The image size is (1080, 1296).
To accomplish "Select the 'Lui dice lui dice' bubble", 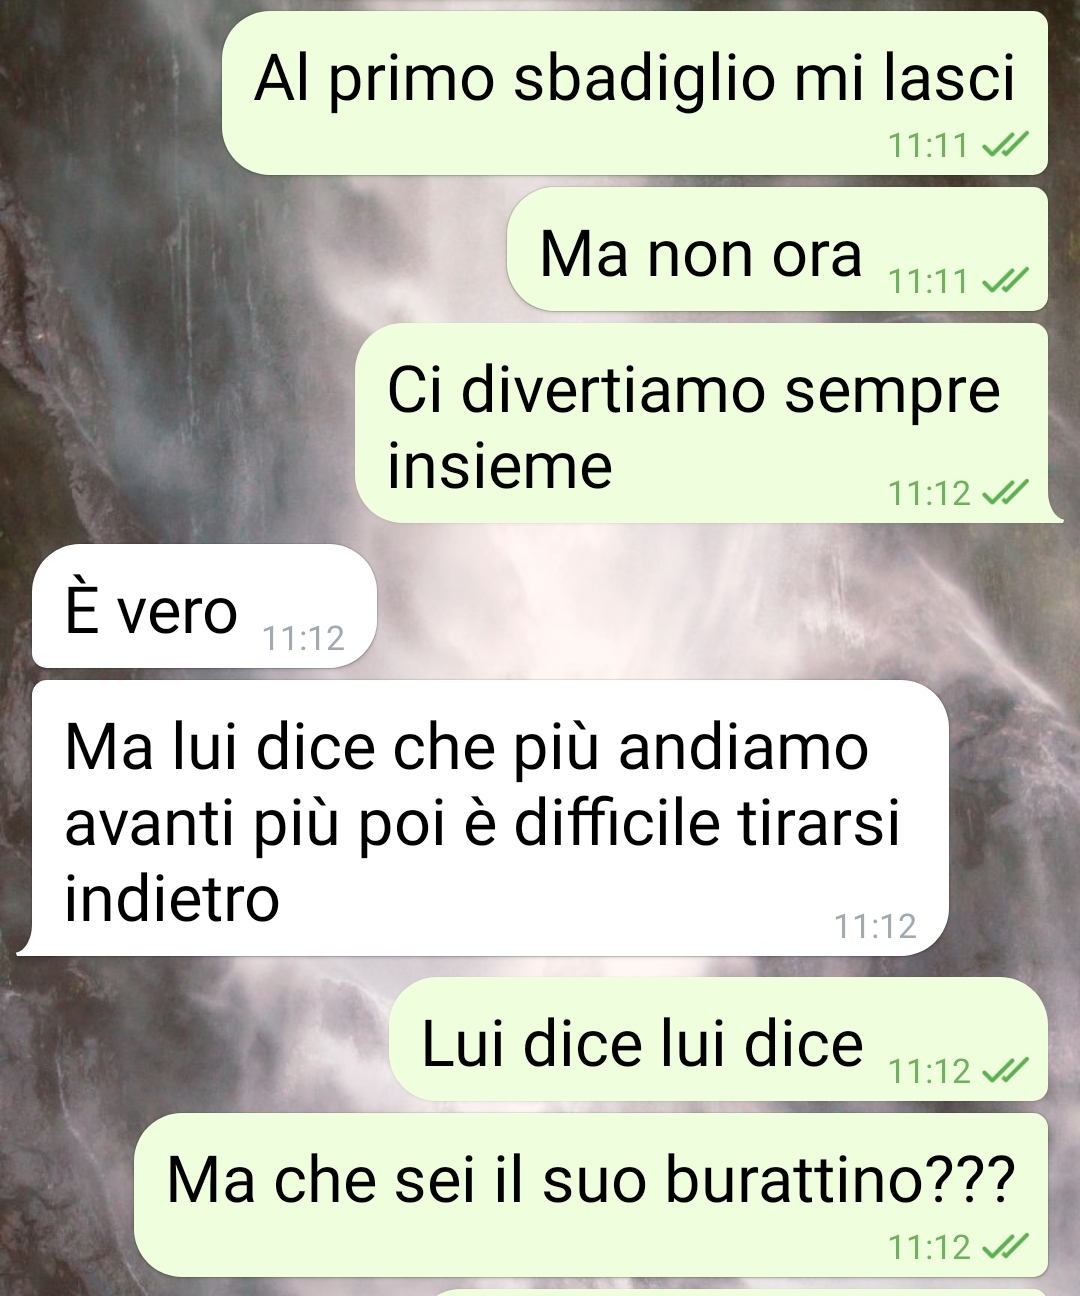I will [718, 1039].
